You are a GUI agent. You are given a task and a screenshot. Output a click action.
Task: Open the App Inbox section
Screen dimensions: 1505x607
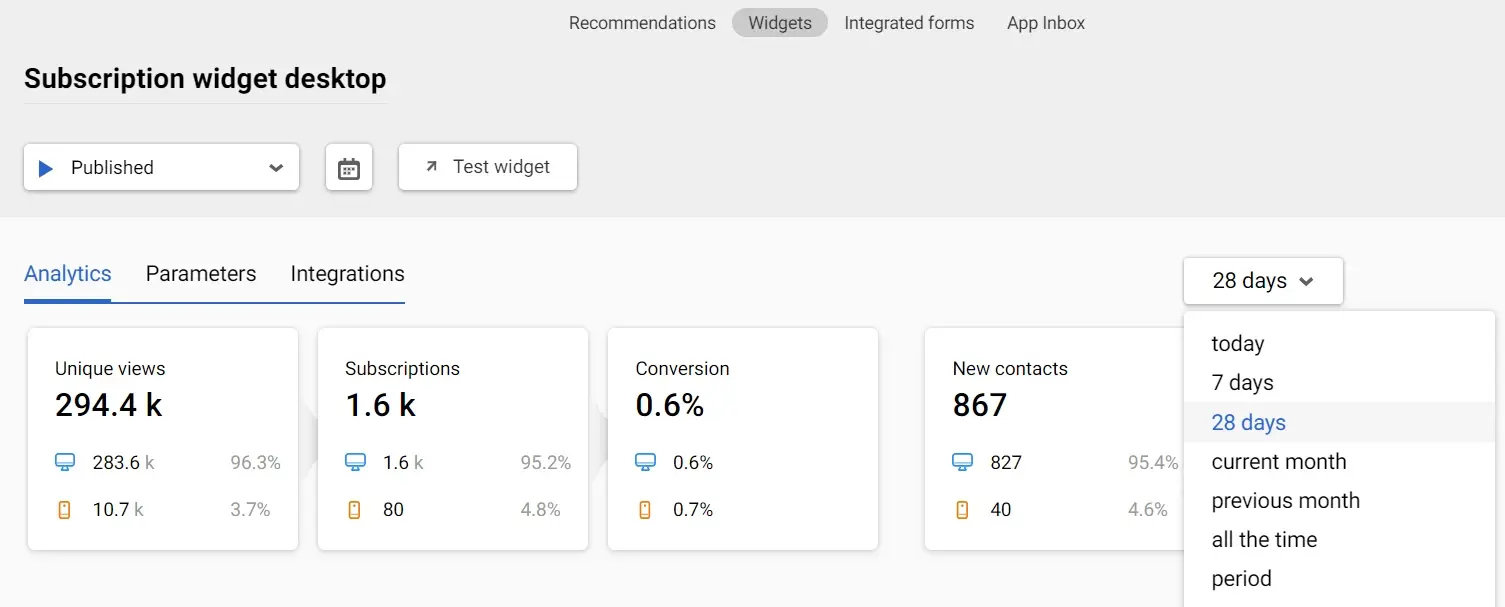(x=1045, y=22)
